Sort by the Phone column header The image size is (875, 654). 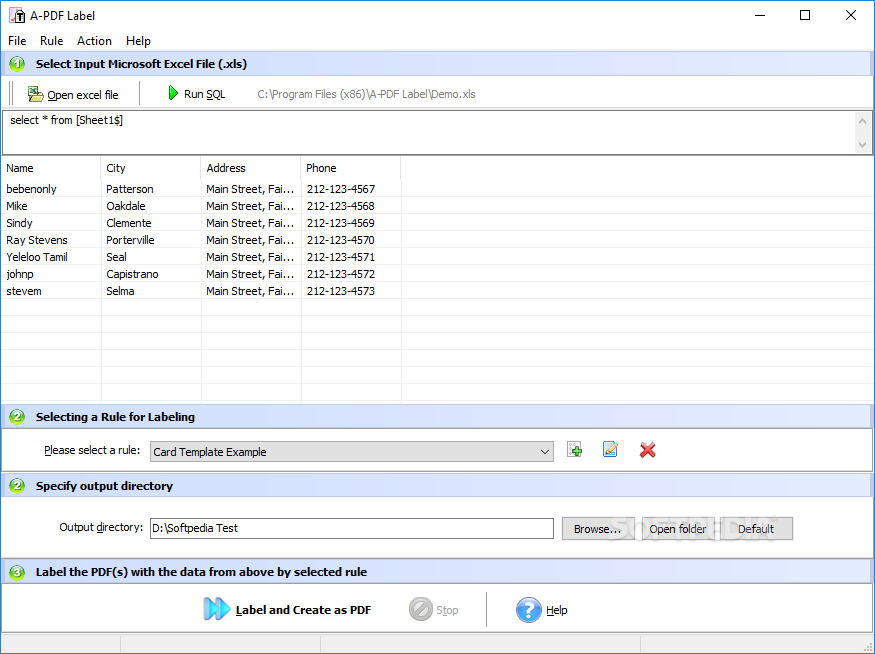tap(350, 168)
